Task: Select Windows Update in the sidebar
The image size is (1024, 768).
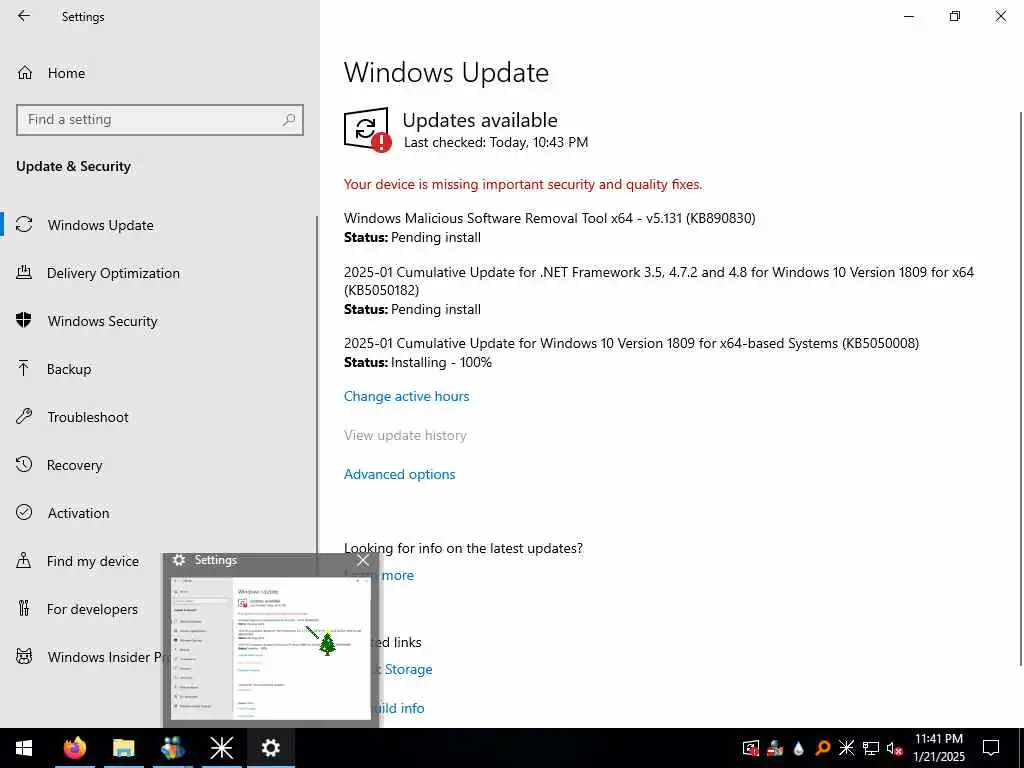Action: click(100, 225)
